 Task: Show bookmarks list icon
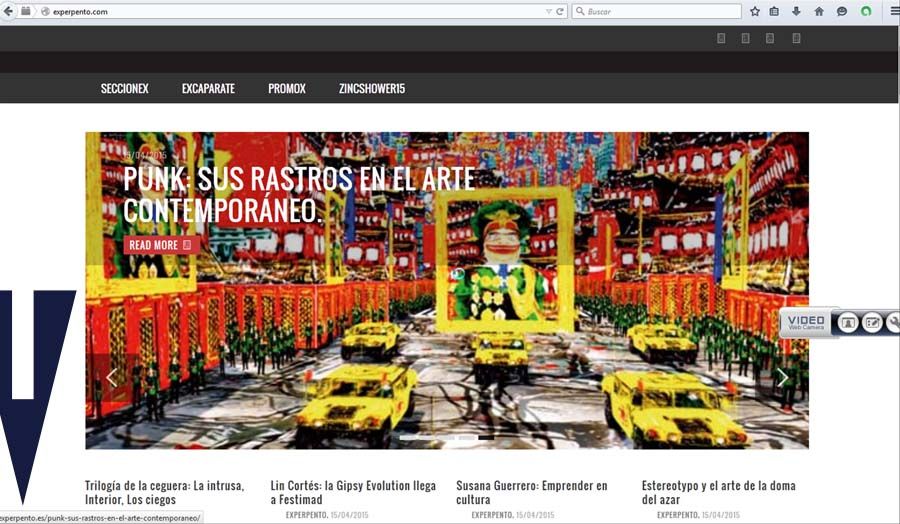[774, 11]
